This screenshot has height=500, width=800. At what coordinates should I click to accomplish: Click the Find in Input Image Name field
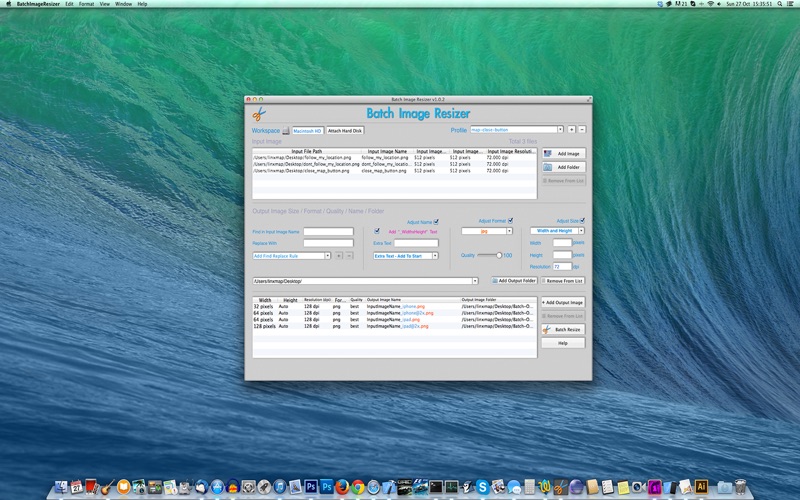pos(329,231)
